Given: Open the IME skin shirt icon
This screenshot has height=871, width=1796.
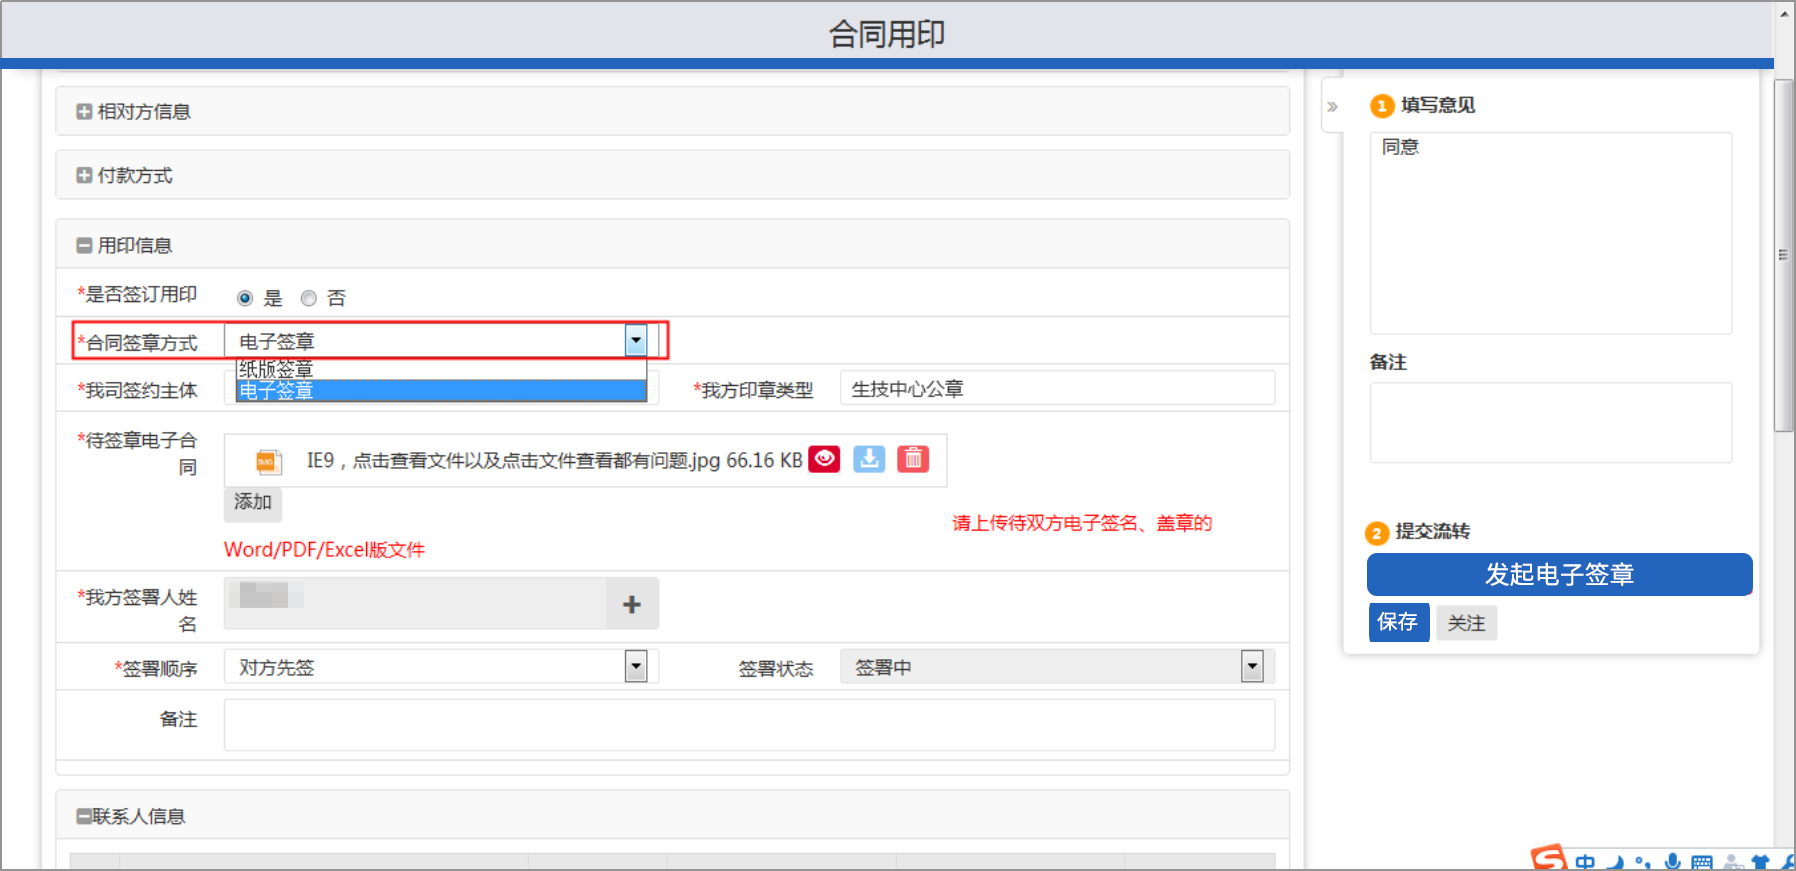Looking at the screenshot, I should (1761, 862).
